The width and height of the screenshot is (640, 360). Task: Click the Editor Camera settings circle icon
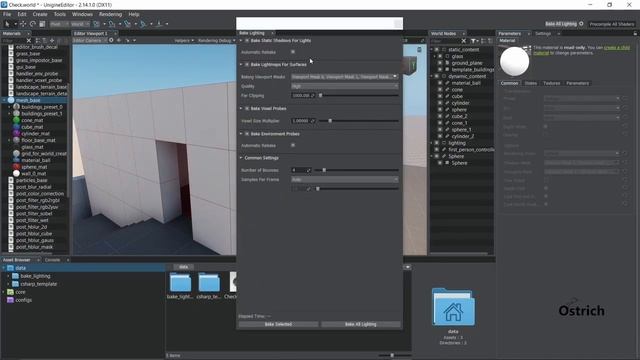[111, 40]
